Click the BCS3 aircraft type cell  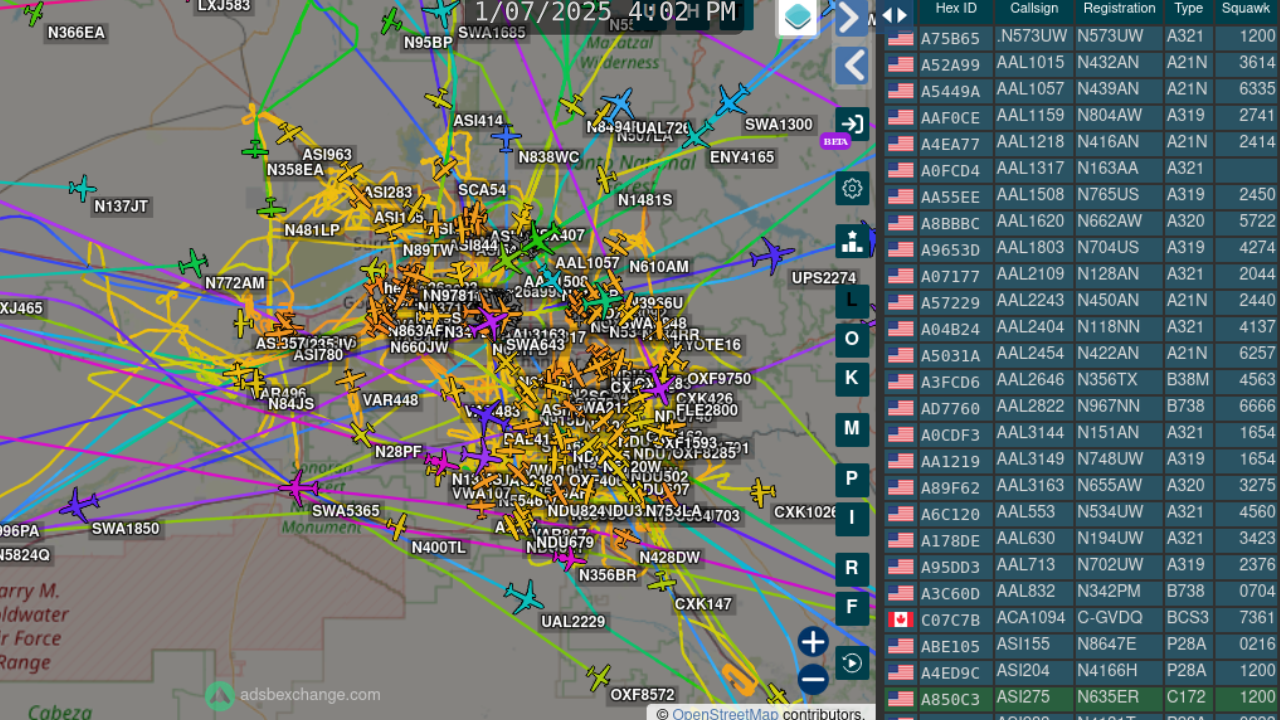pyautogui.click(x=1189, y=619)
